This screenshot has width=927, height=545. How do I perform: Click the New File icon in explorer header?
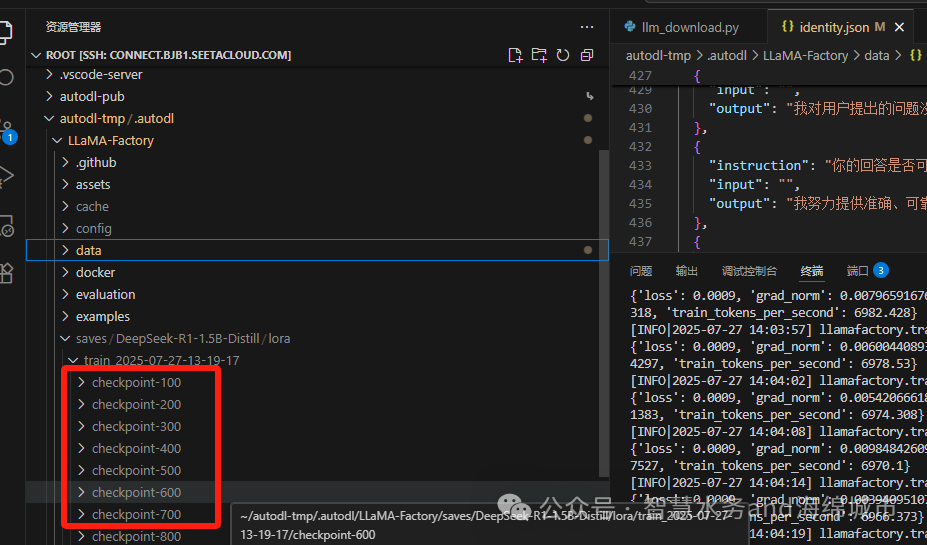pos(515,55)
